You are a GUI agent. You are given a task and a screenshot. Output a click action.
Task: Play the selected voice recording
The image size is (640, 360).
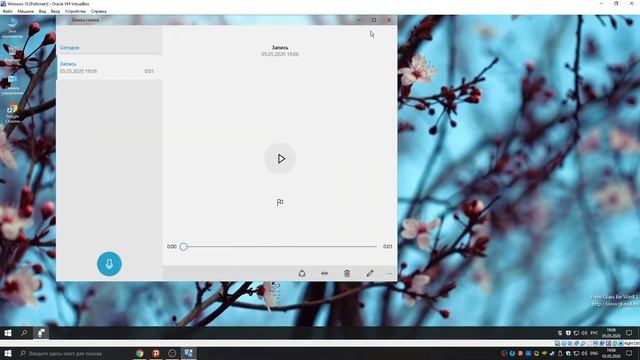pyautogui.click(x=280, y=159)
